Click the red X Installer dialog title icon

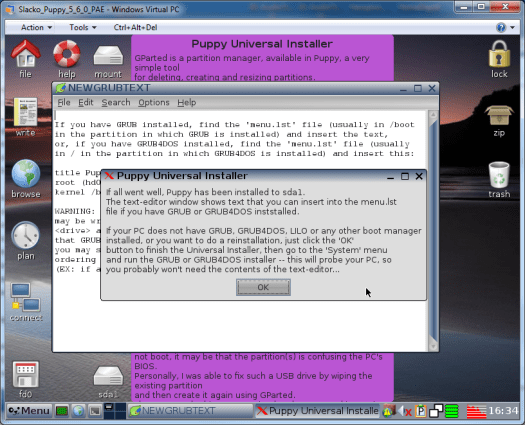point(109,175)
